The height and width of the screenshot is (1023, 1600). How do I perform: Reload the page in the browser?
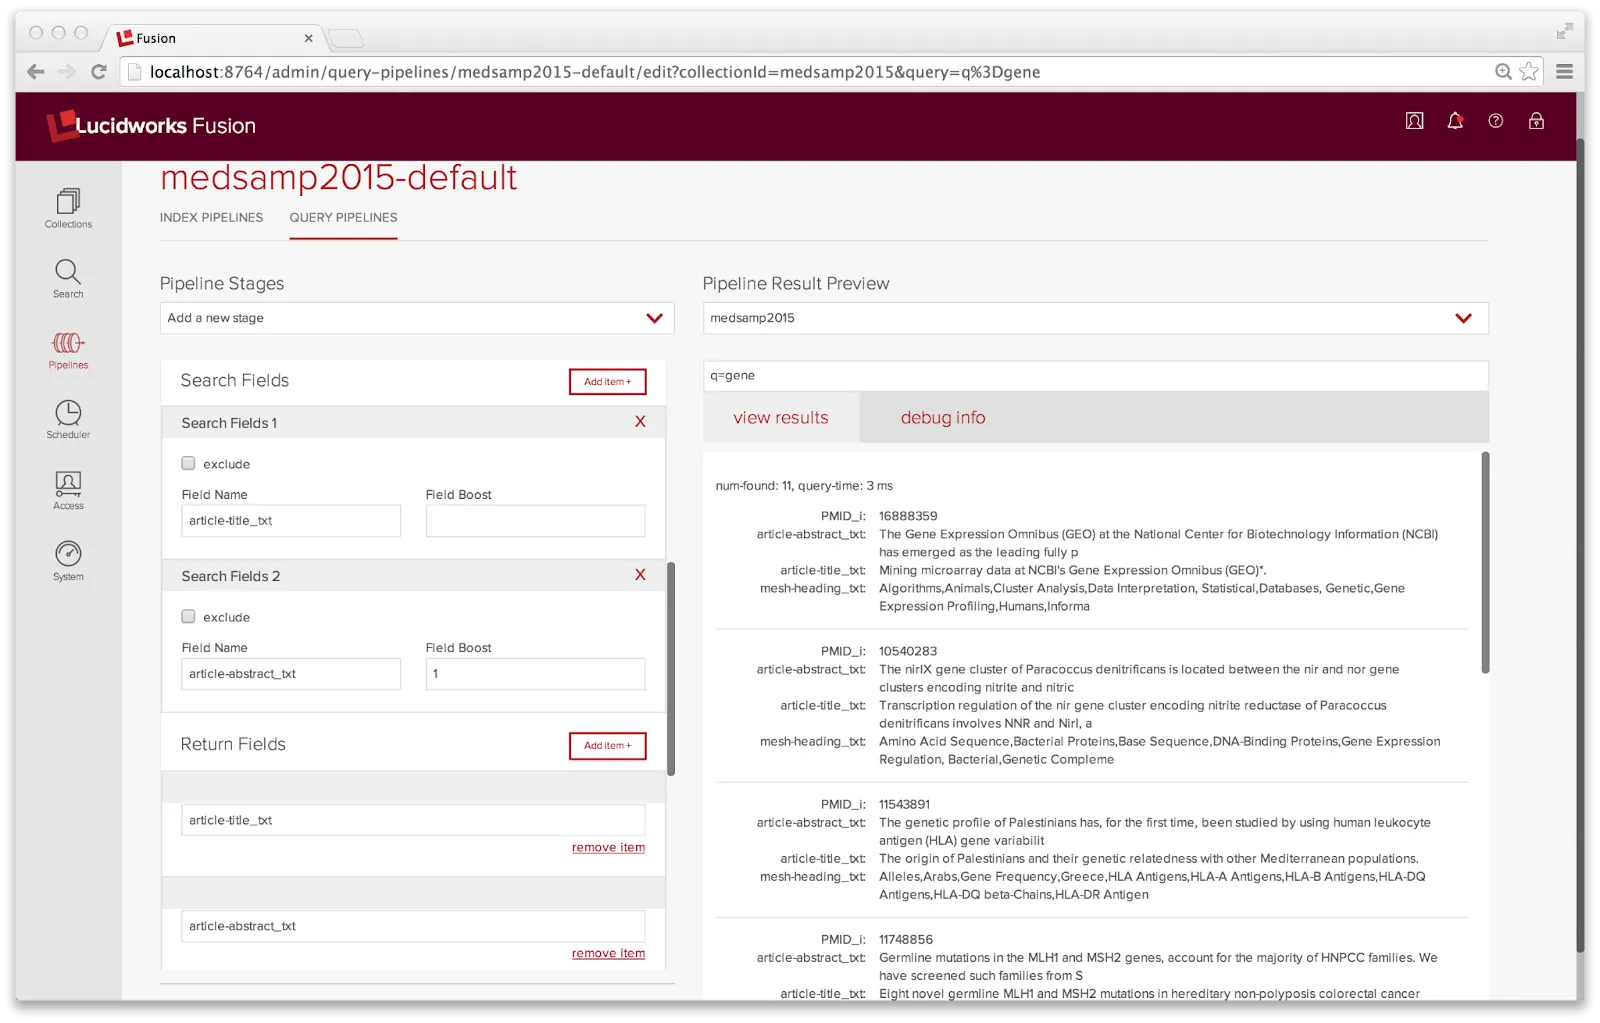click(98, 72)
